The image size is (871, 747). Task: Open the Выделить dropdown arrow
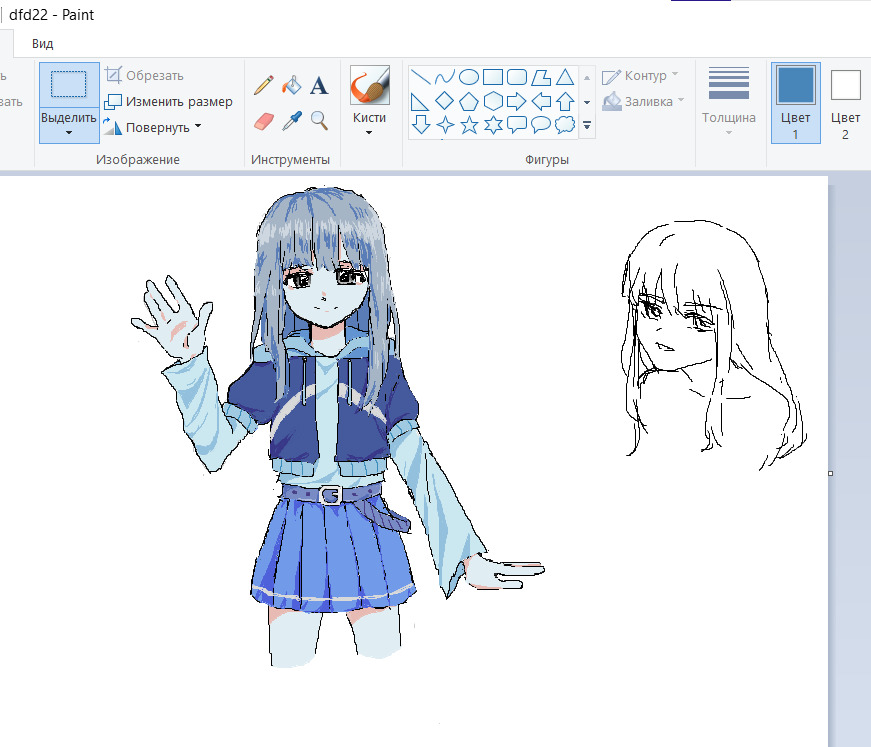coord(69,132)
